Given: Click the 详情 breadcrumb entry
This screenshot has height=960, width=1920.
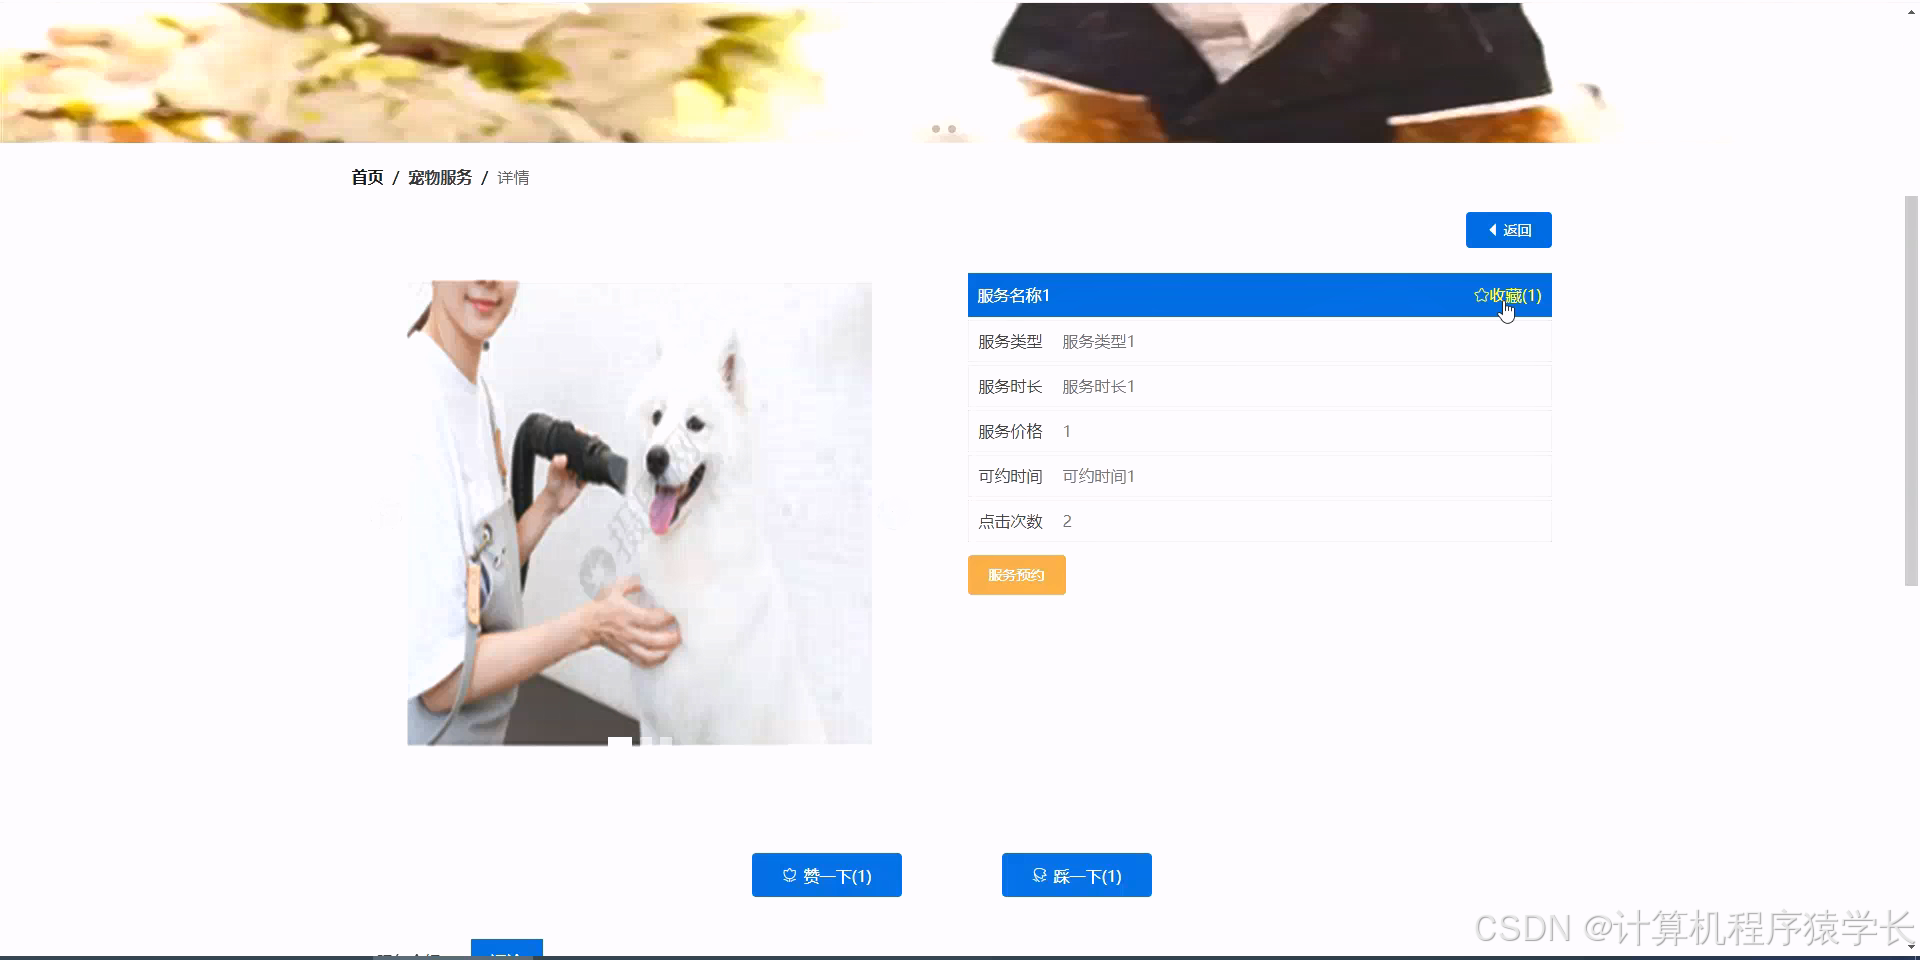Looking at the screenshot, I should [x=513, y=177].
